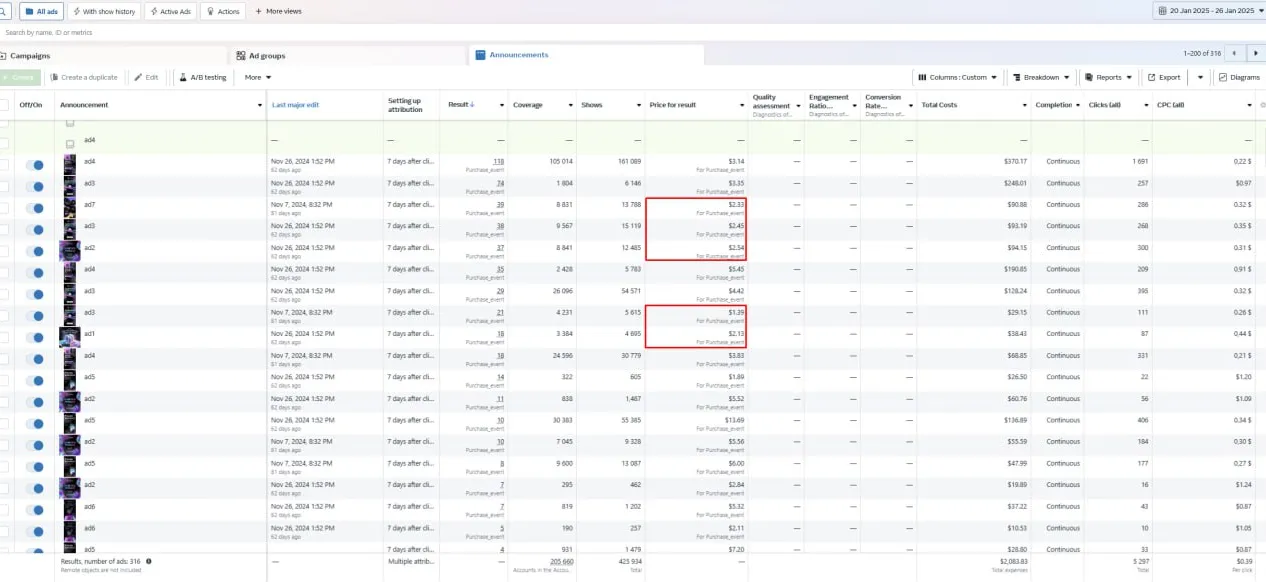Toggle the ad1 announcement switch

pyautogui.click(x=35, y=337)
